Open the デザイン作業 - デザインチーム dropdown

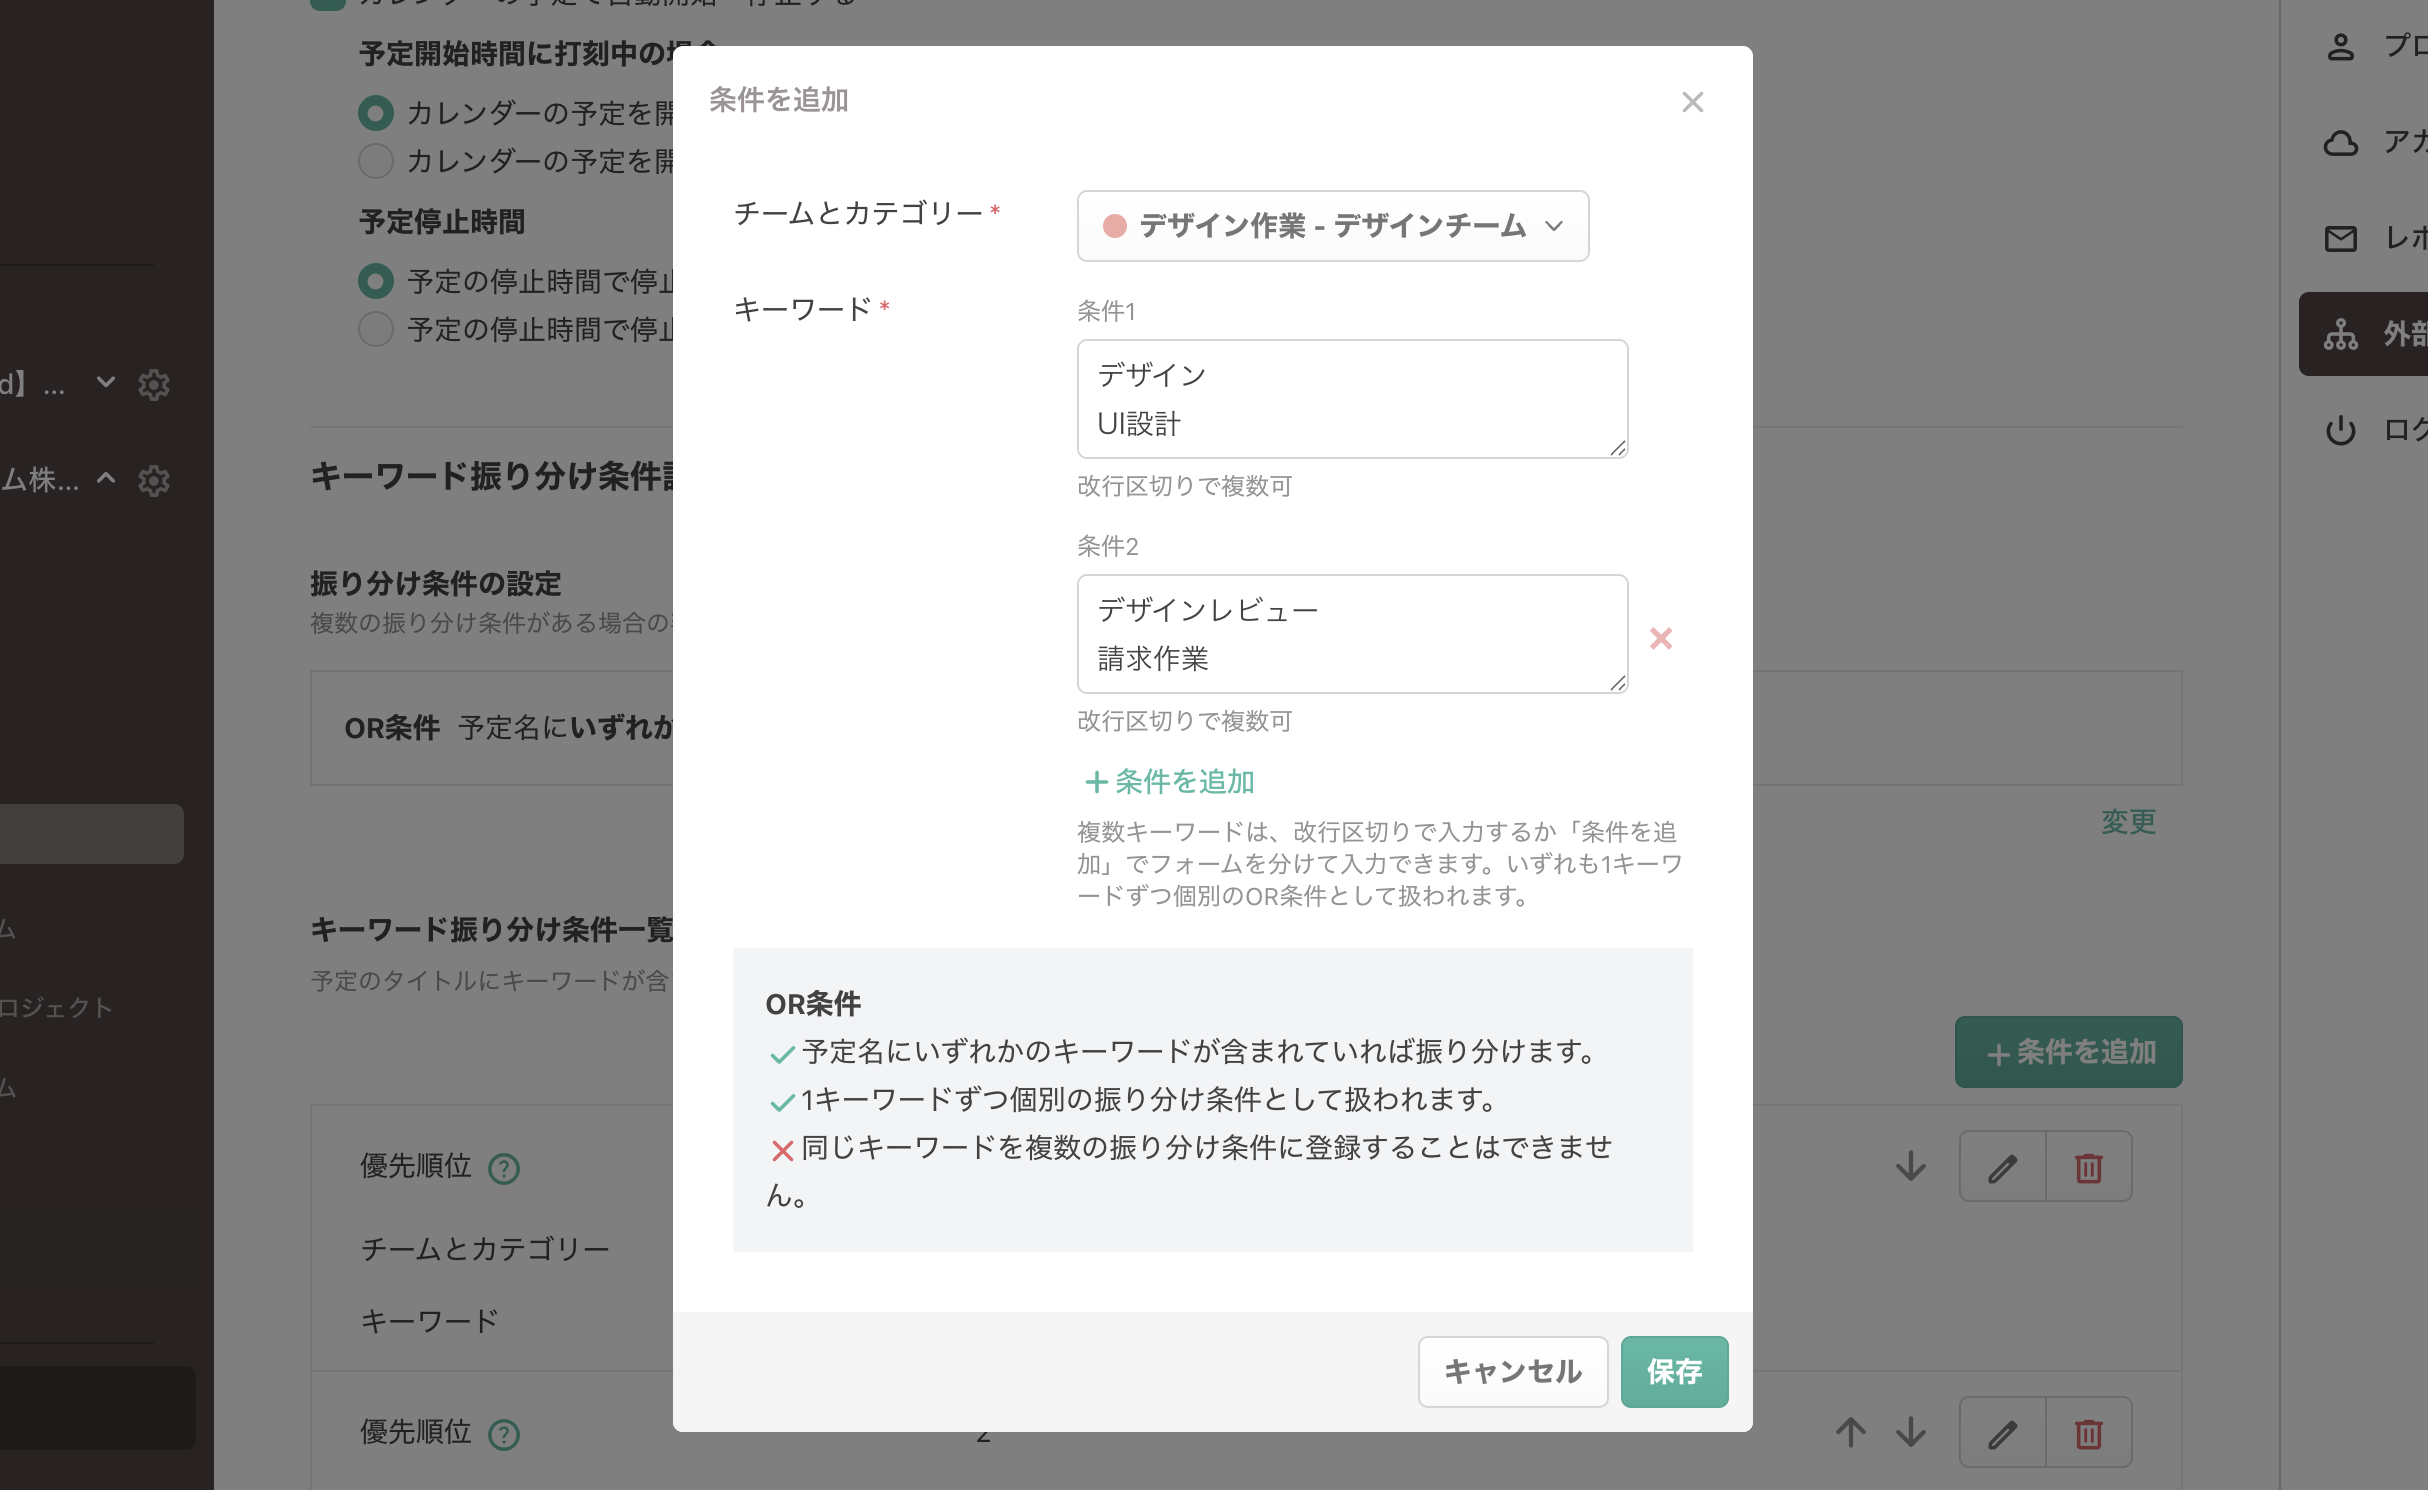[1333, 226]
